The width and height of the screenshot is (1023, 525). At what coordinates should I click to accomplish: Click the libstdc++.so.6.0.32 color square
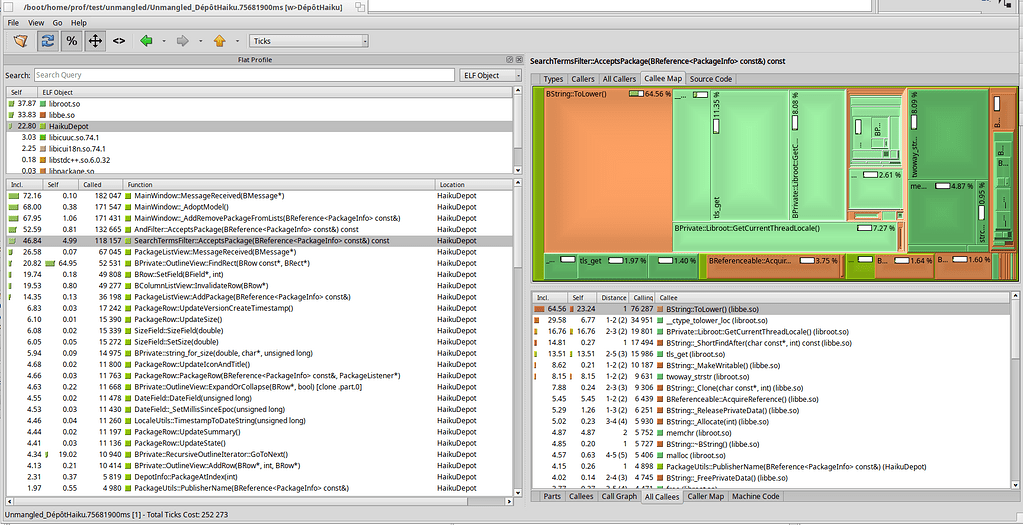coord(44,160)
